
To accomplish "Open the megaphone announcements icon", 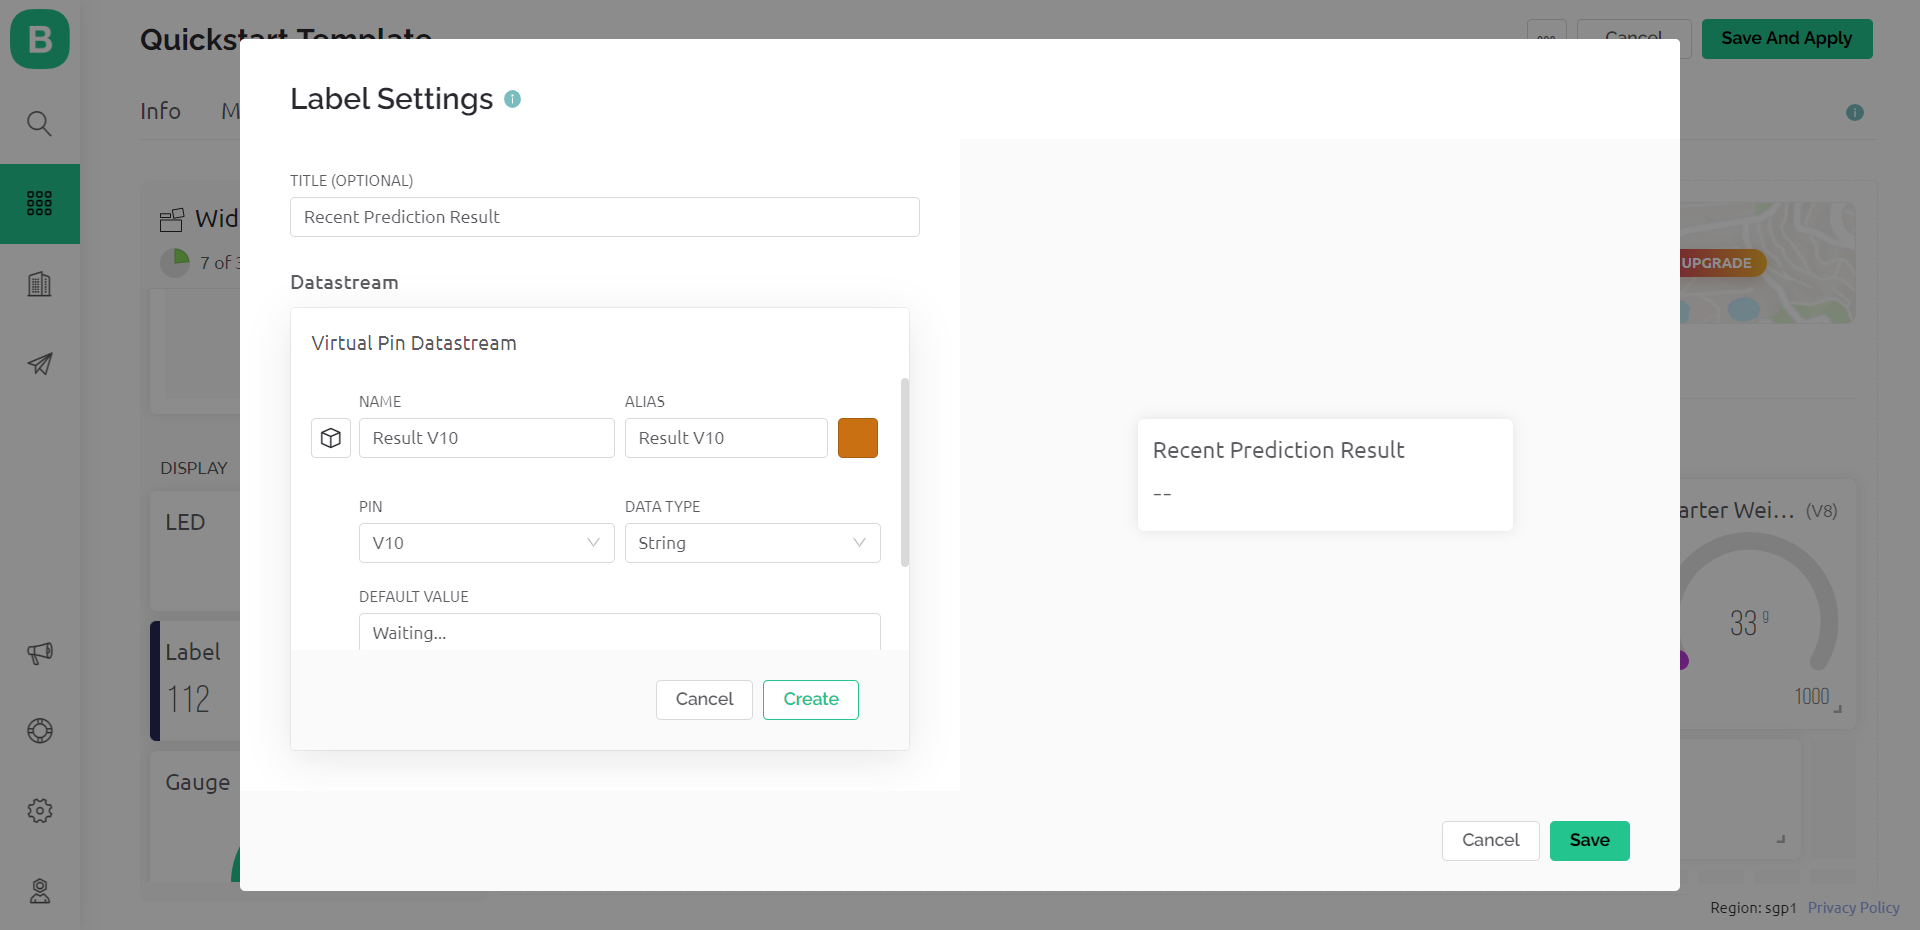I will pos(40,653).
